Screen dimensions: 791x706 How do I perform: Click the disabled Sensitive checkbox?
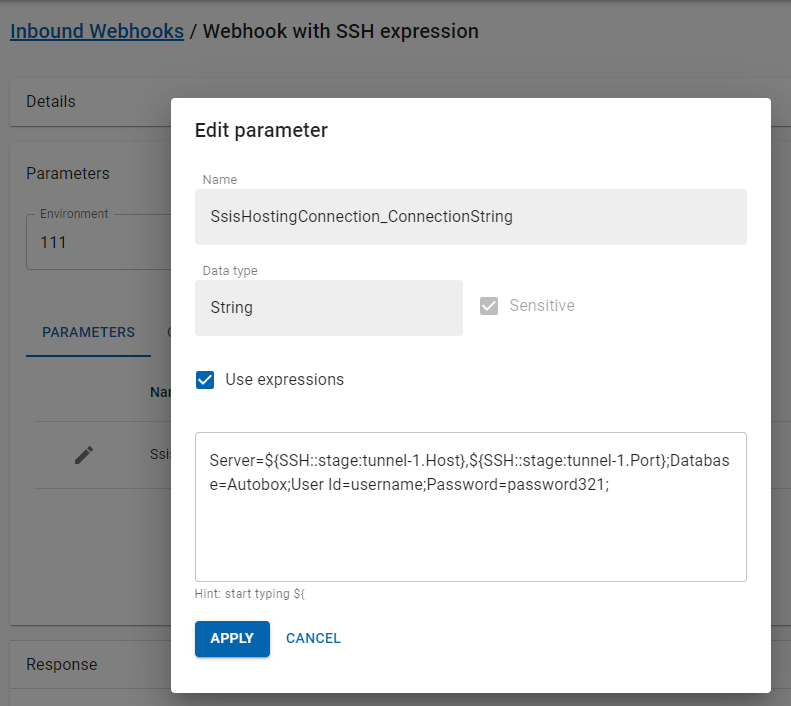[489, 306]
